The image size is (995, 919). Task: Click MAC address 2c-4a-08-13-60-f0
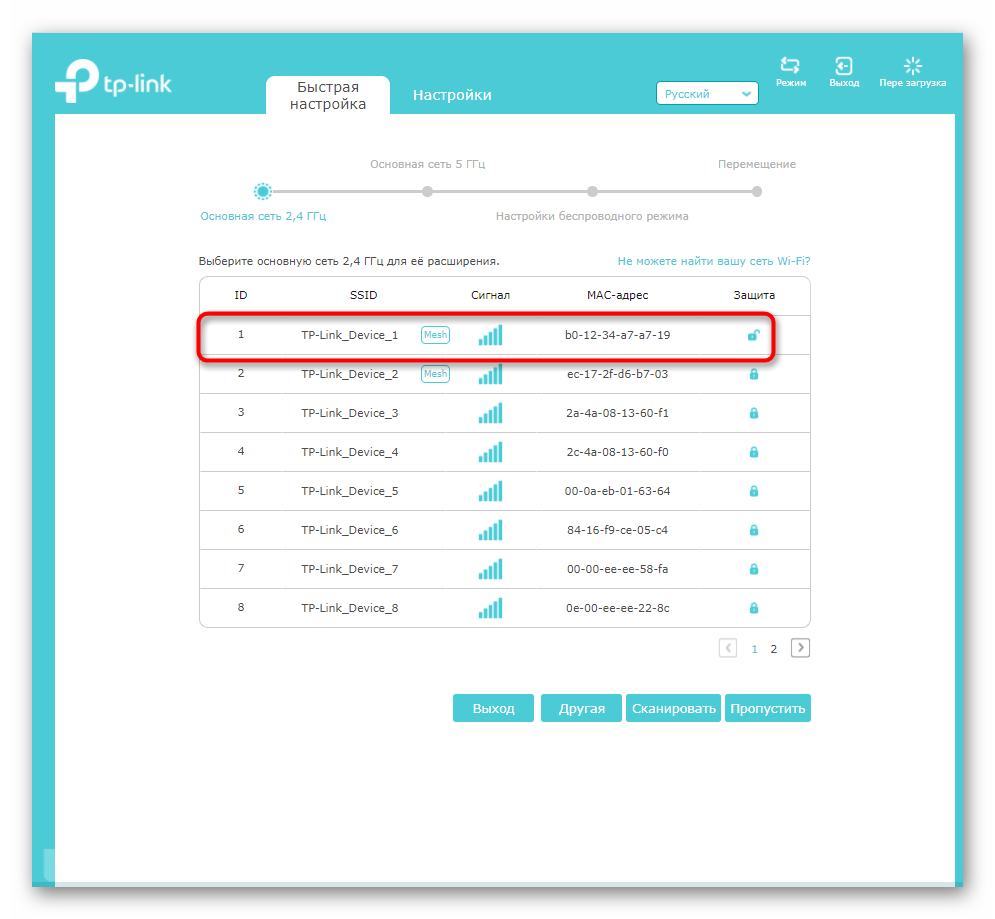coord(617,452)
